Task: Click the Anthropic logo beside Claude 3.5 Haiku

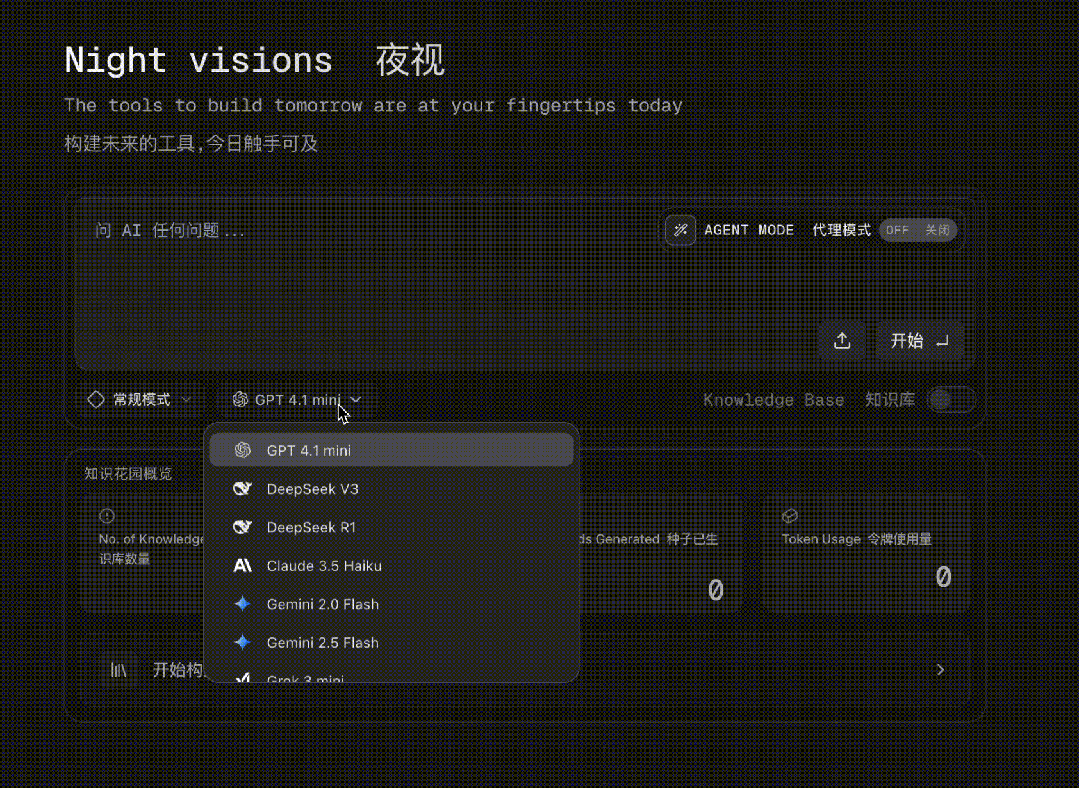Action: pos(242,566)
